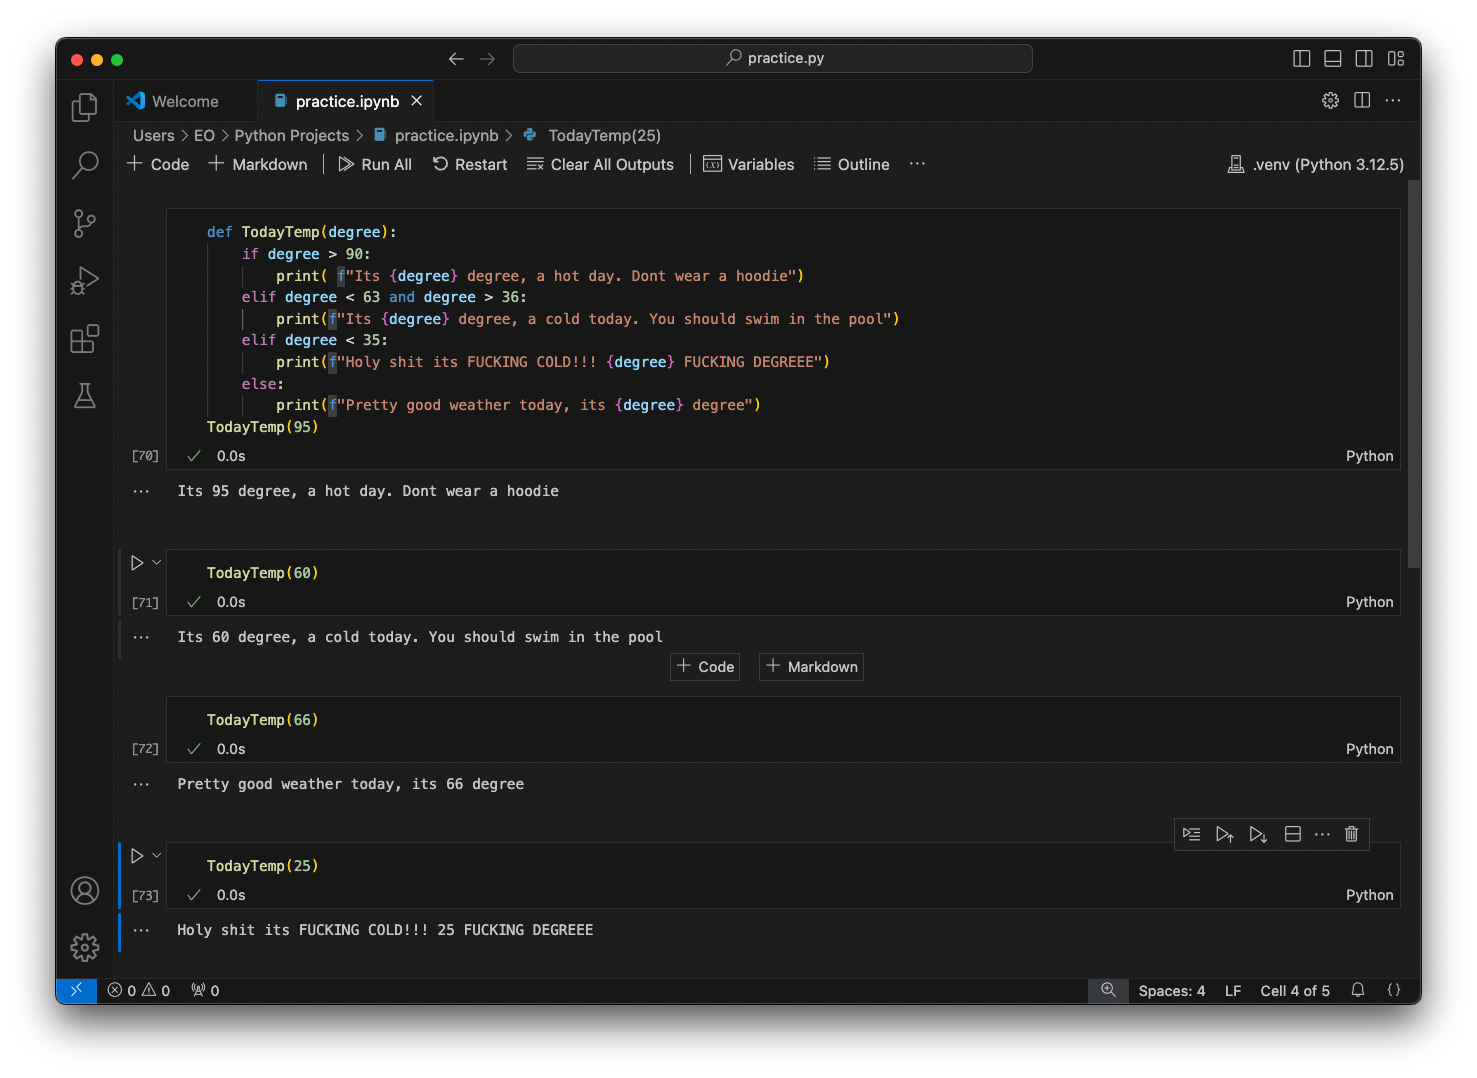Open the Testing beaker icon
1477x1078 pixels.
(84, 396)
